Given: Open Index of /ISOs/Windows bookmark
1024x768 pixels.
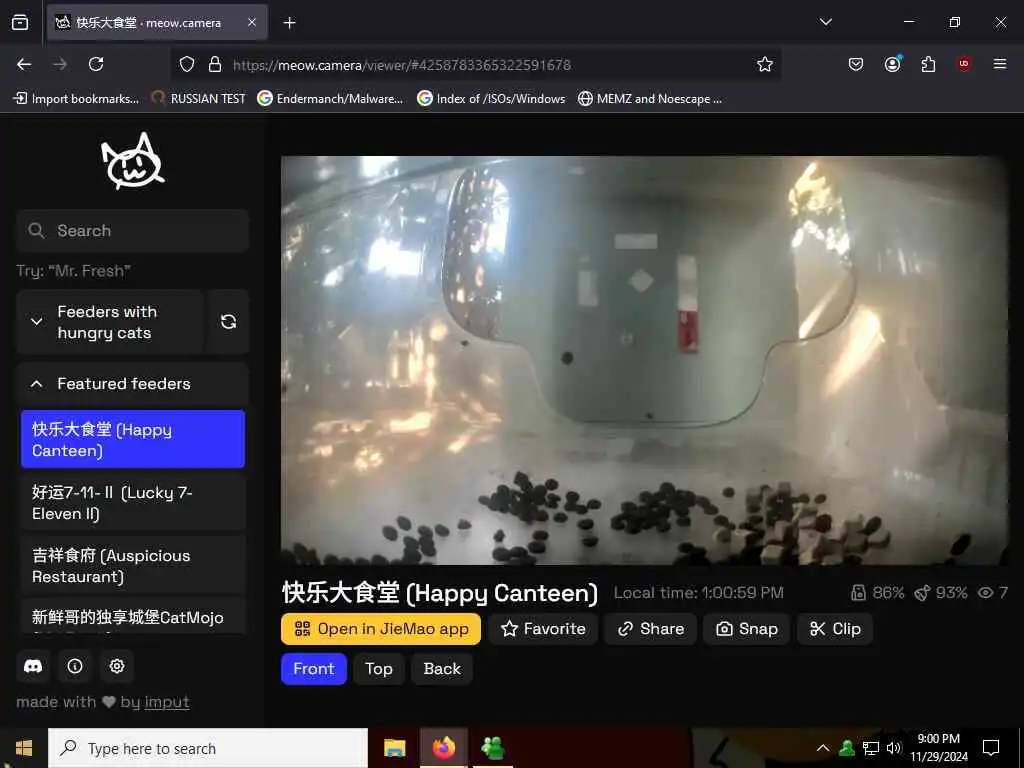Looking at the screenshot, I should coord(492,99).
